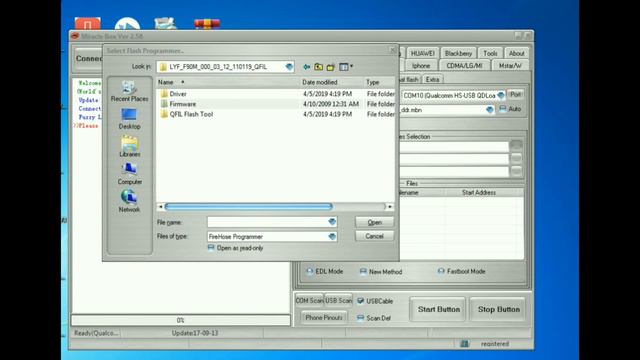Select the EDL Mode radio button
640x360 pixels.
tap(310, 271)
